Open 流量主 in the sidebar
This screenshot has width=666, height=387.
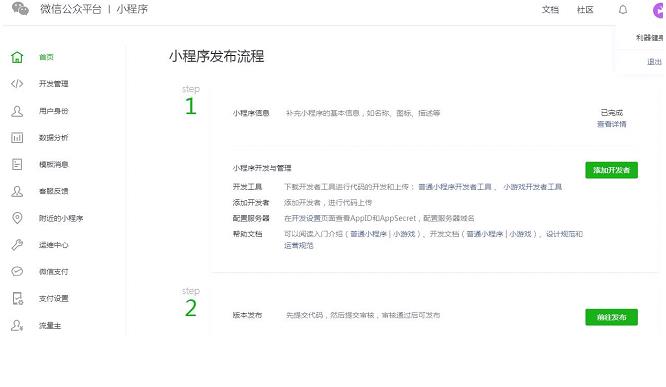coord(50,326)
